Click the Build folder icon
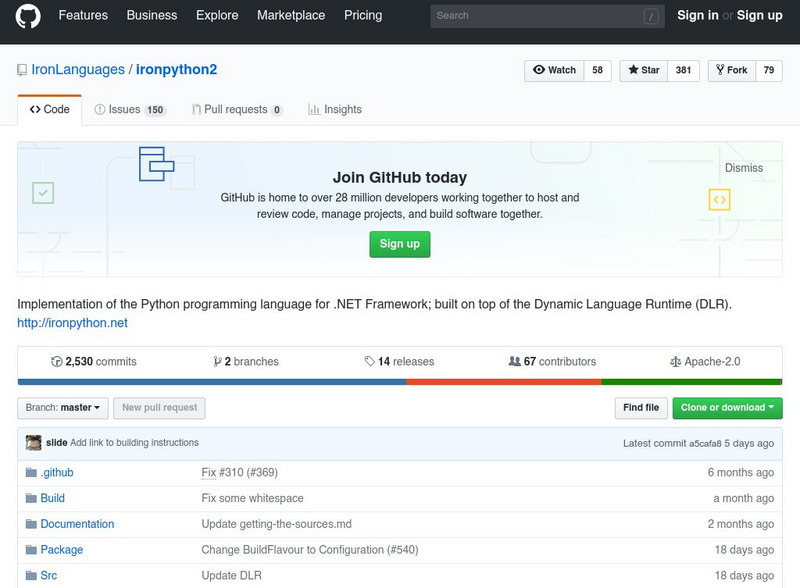The image size is (800, 588). click(x=31, y=498)
